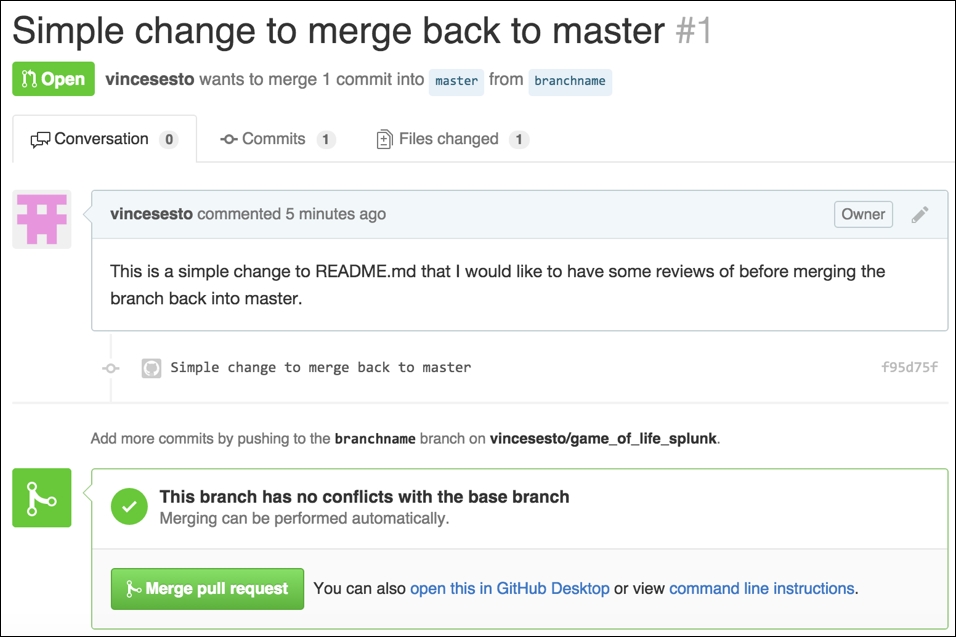Viewport: 956px width, 637px height.
Task: Click the speech bubble icon on Conversation tab
Action: [x=41, y=139]
